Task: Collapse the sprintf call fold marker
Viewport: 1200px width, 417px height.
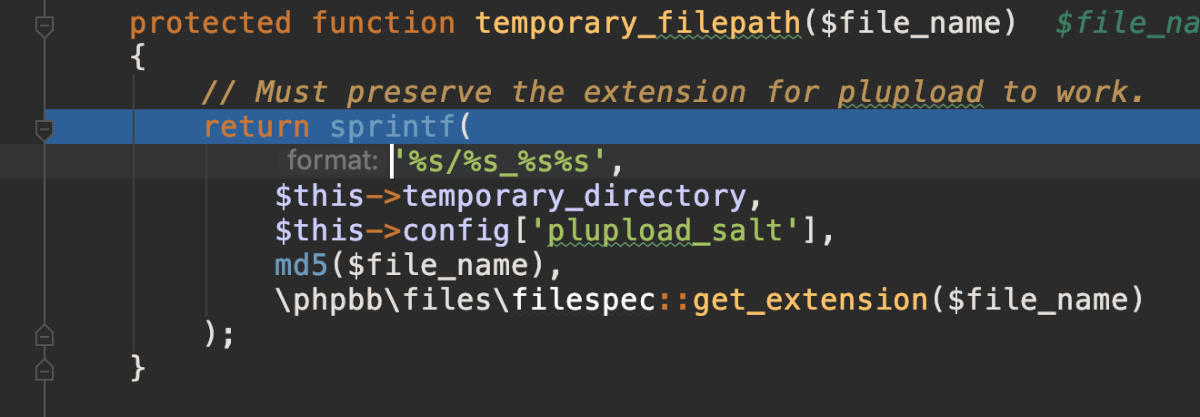Action: tap(42, 128)
